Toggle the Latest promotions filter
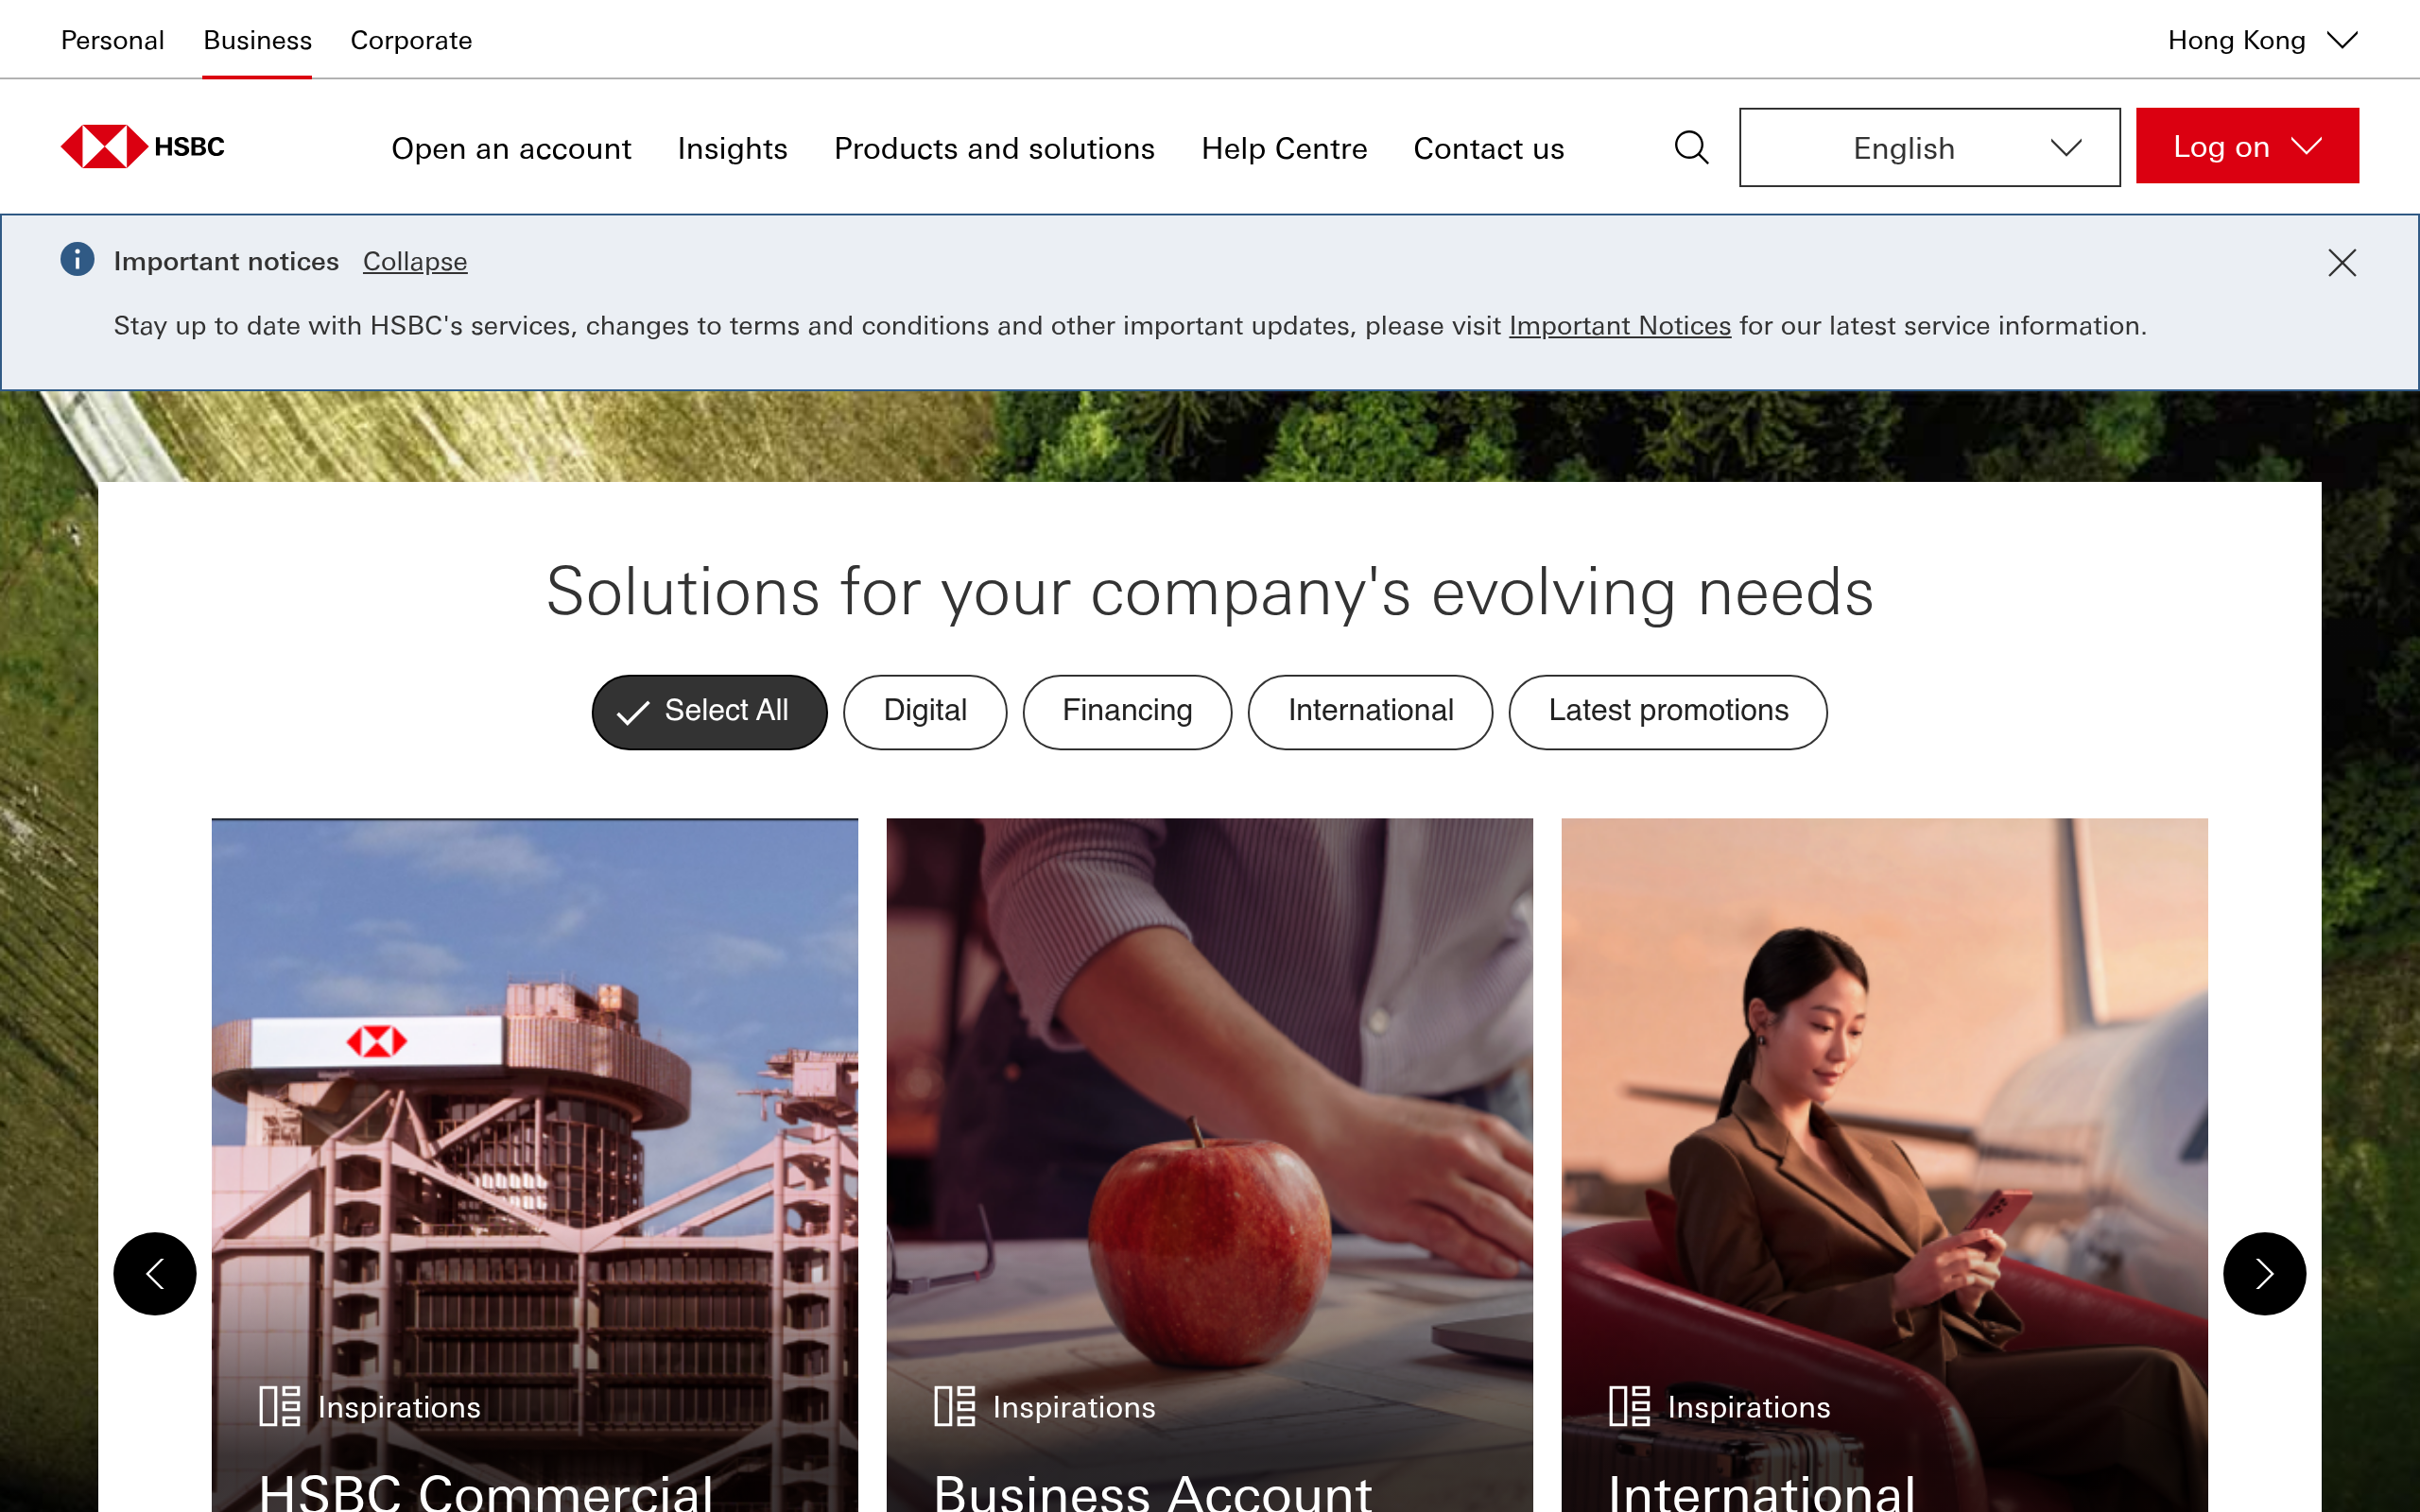 pyautogui.click(x=1667, y=711)
